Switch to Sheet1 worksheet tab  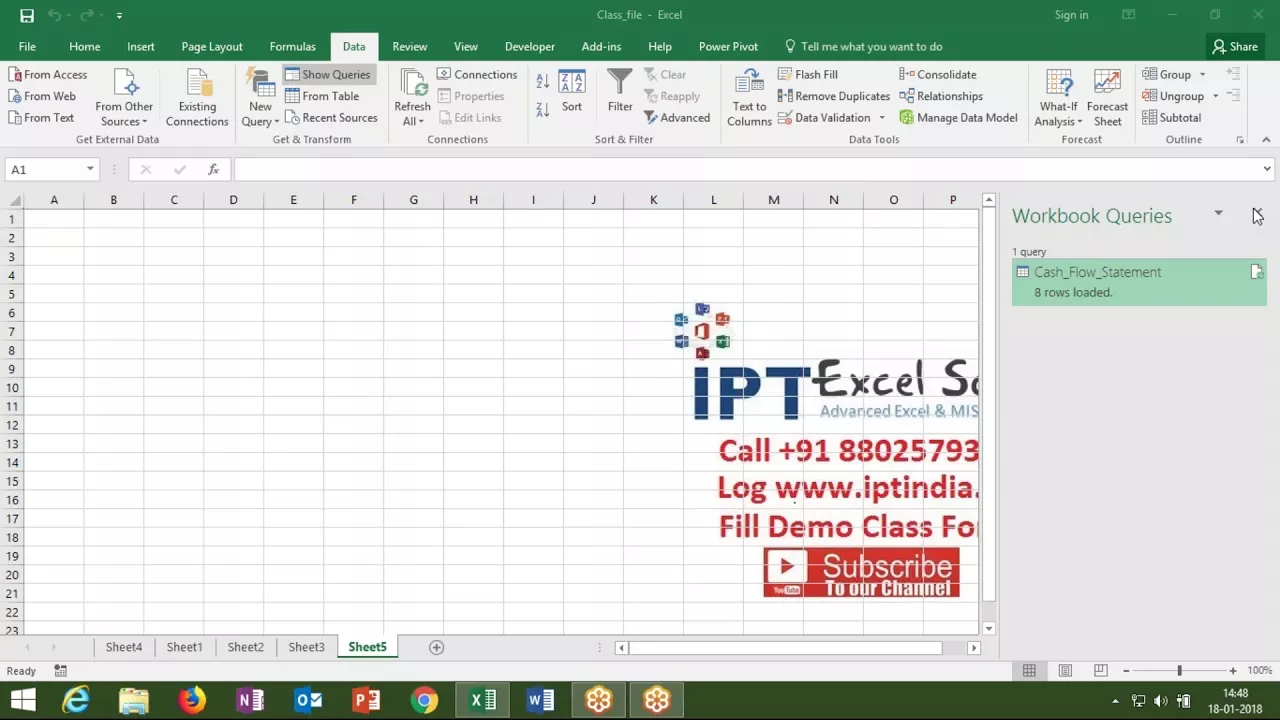[184, 647]
